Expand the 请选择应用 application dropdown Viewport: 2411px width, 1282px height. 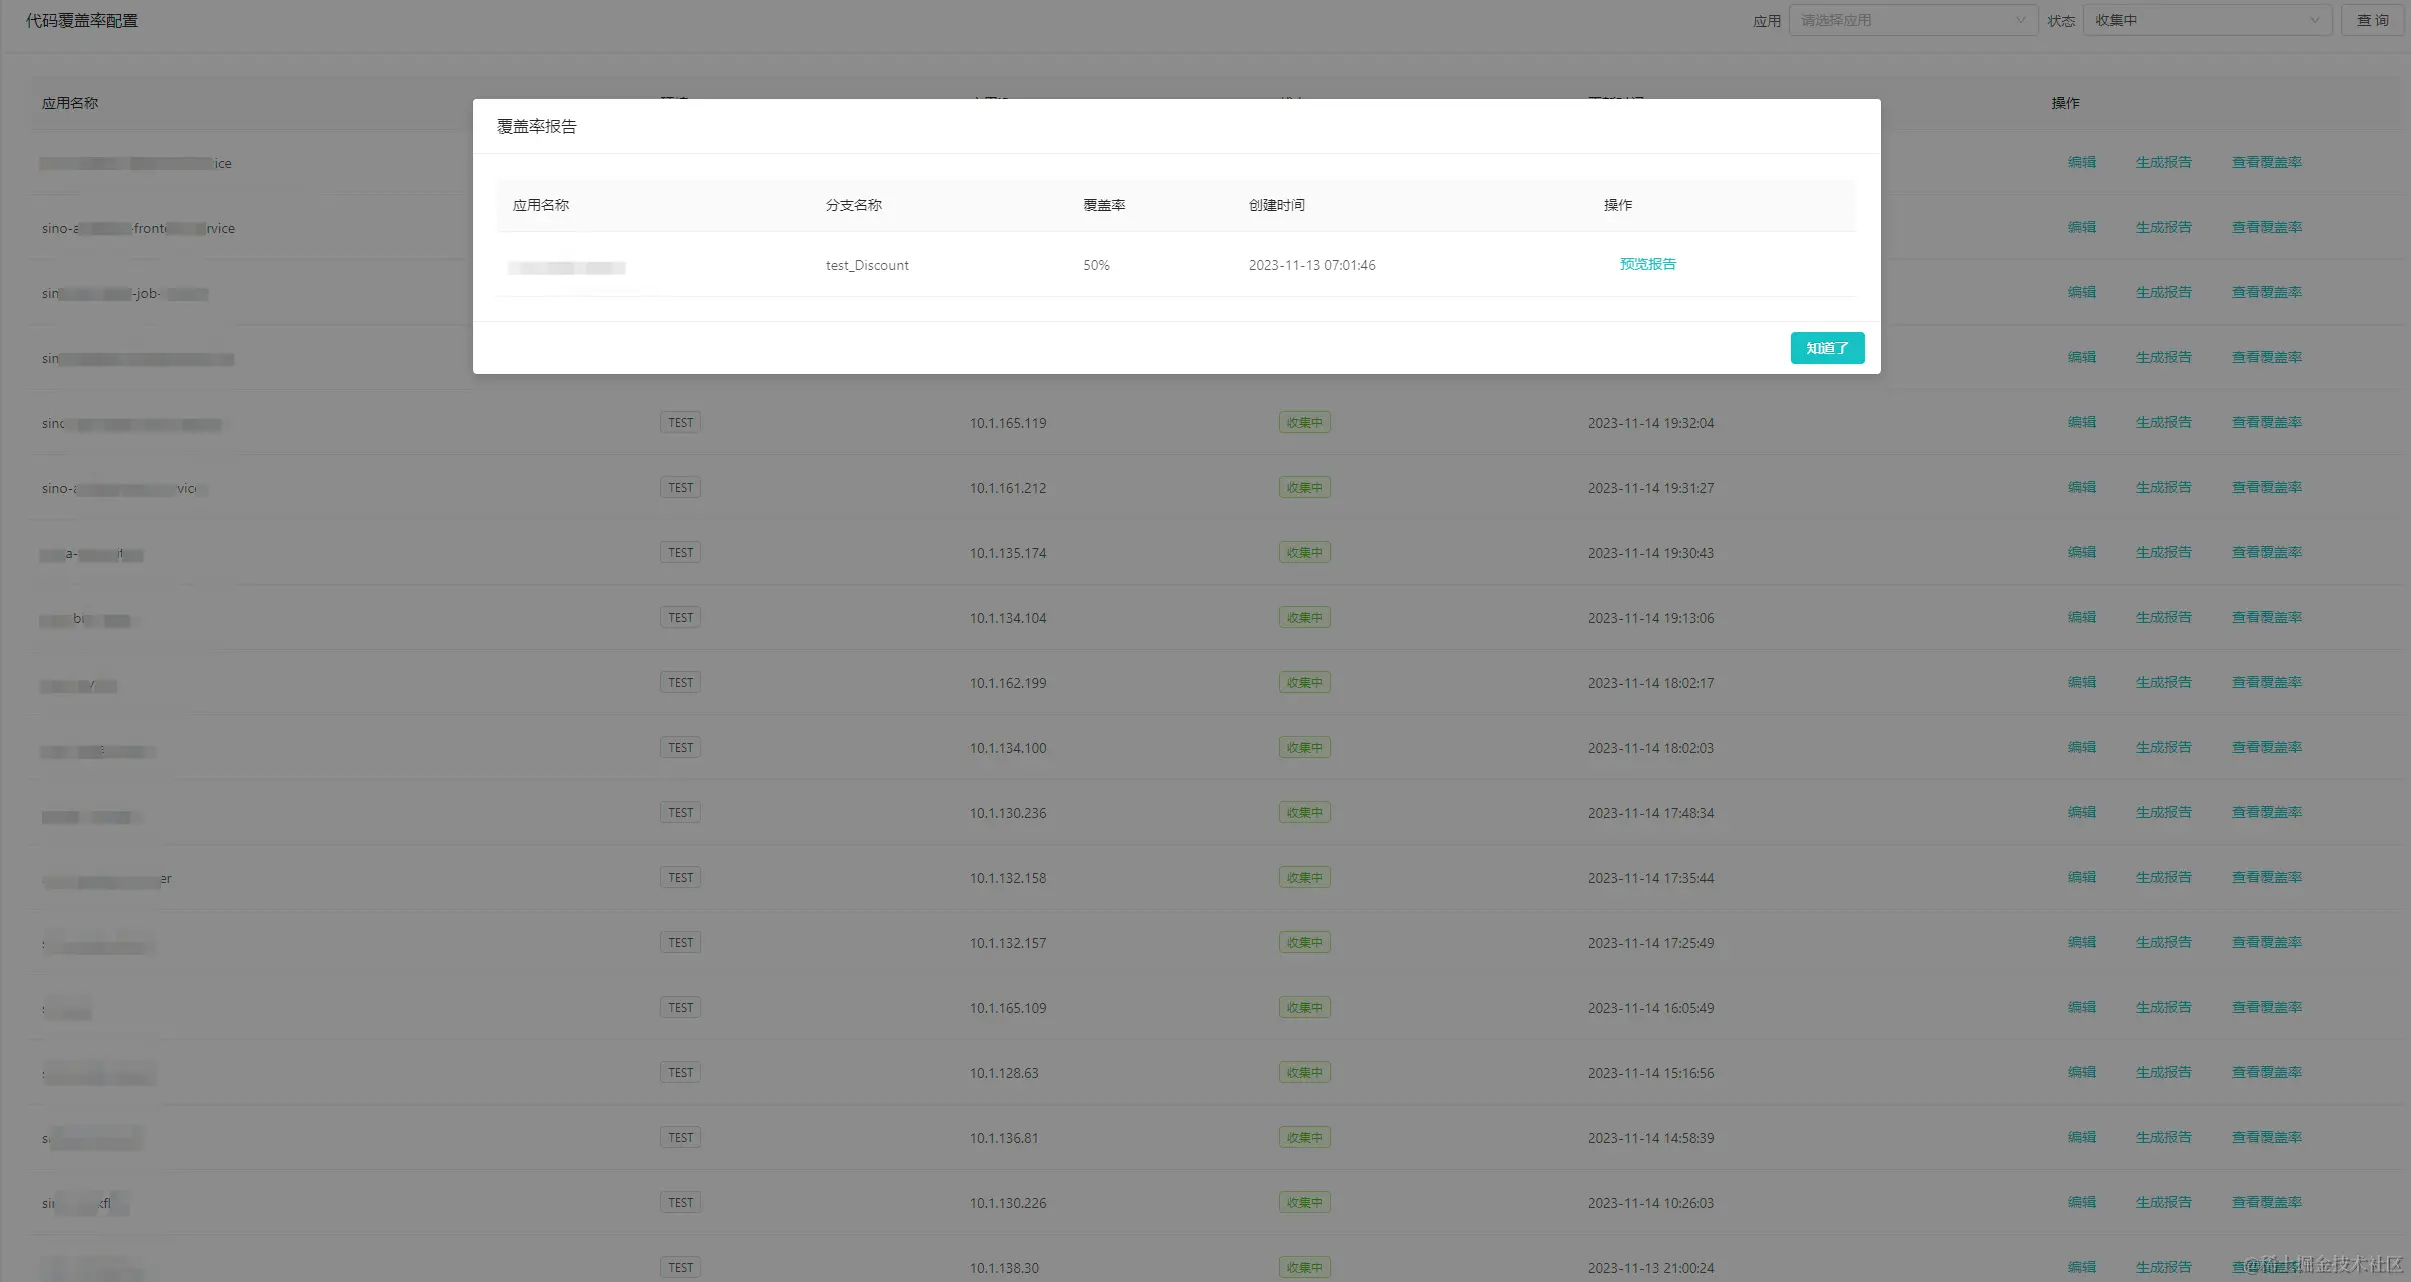tap(1911, 20)
